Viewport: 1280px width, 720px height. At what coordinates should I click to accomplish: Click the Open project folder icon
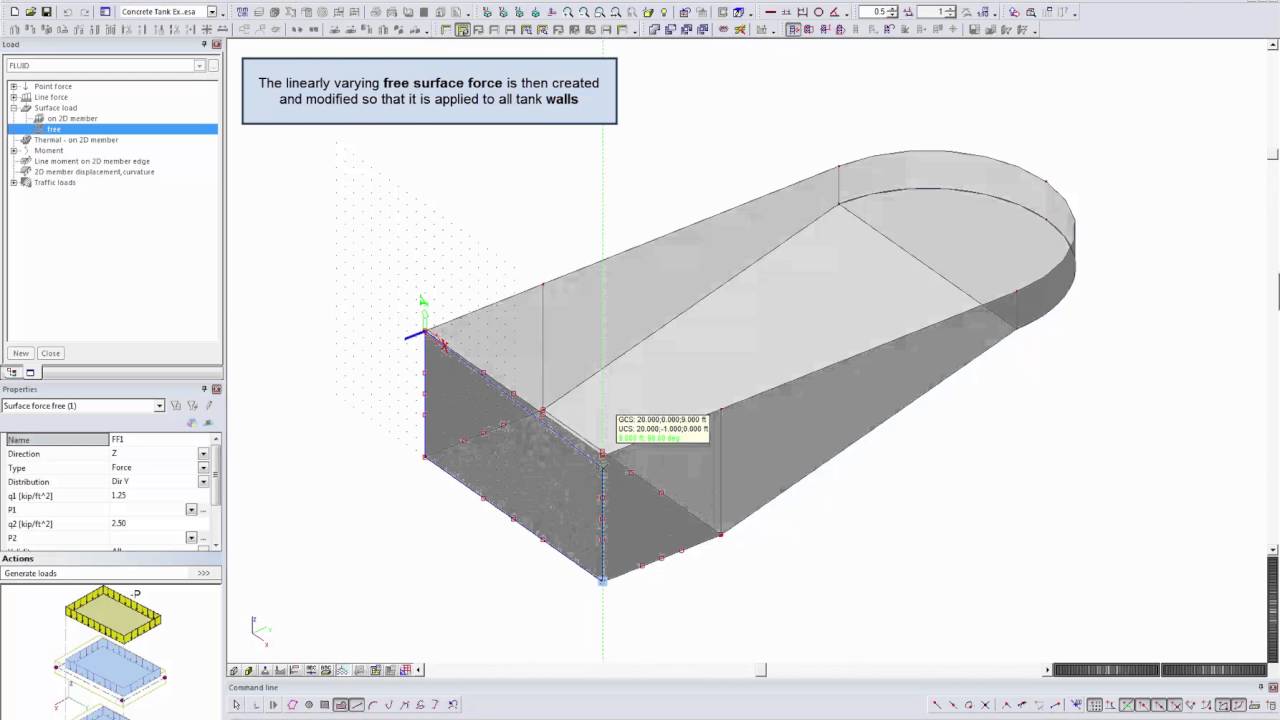coord(31,12)
